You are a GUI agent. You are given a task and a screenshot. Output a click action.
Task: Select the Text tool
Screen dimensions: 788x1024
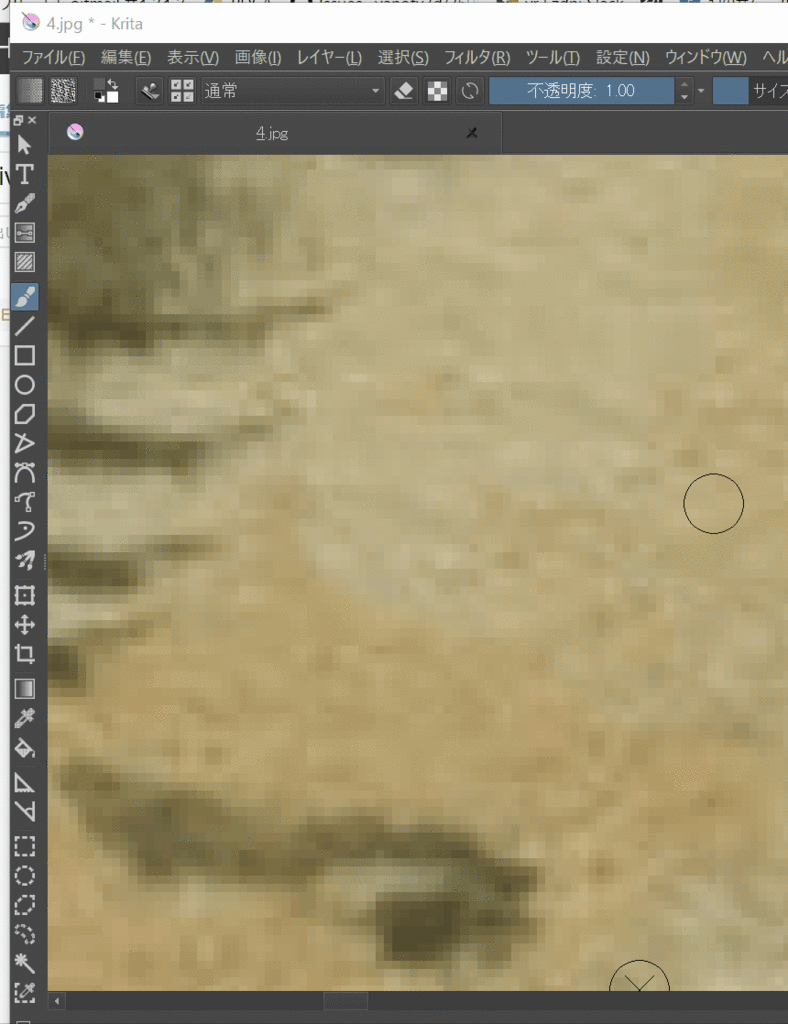(x=25, y=174)
